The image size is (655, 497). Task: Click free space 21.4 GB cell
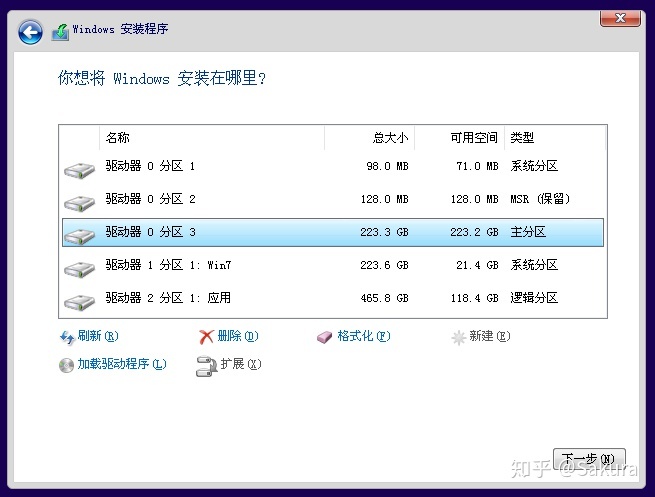477,265
